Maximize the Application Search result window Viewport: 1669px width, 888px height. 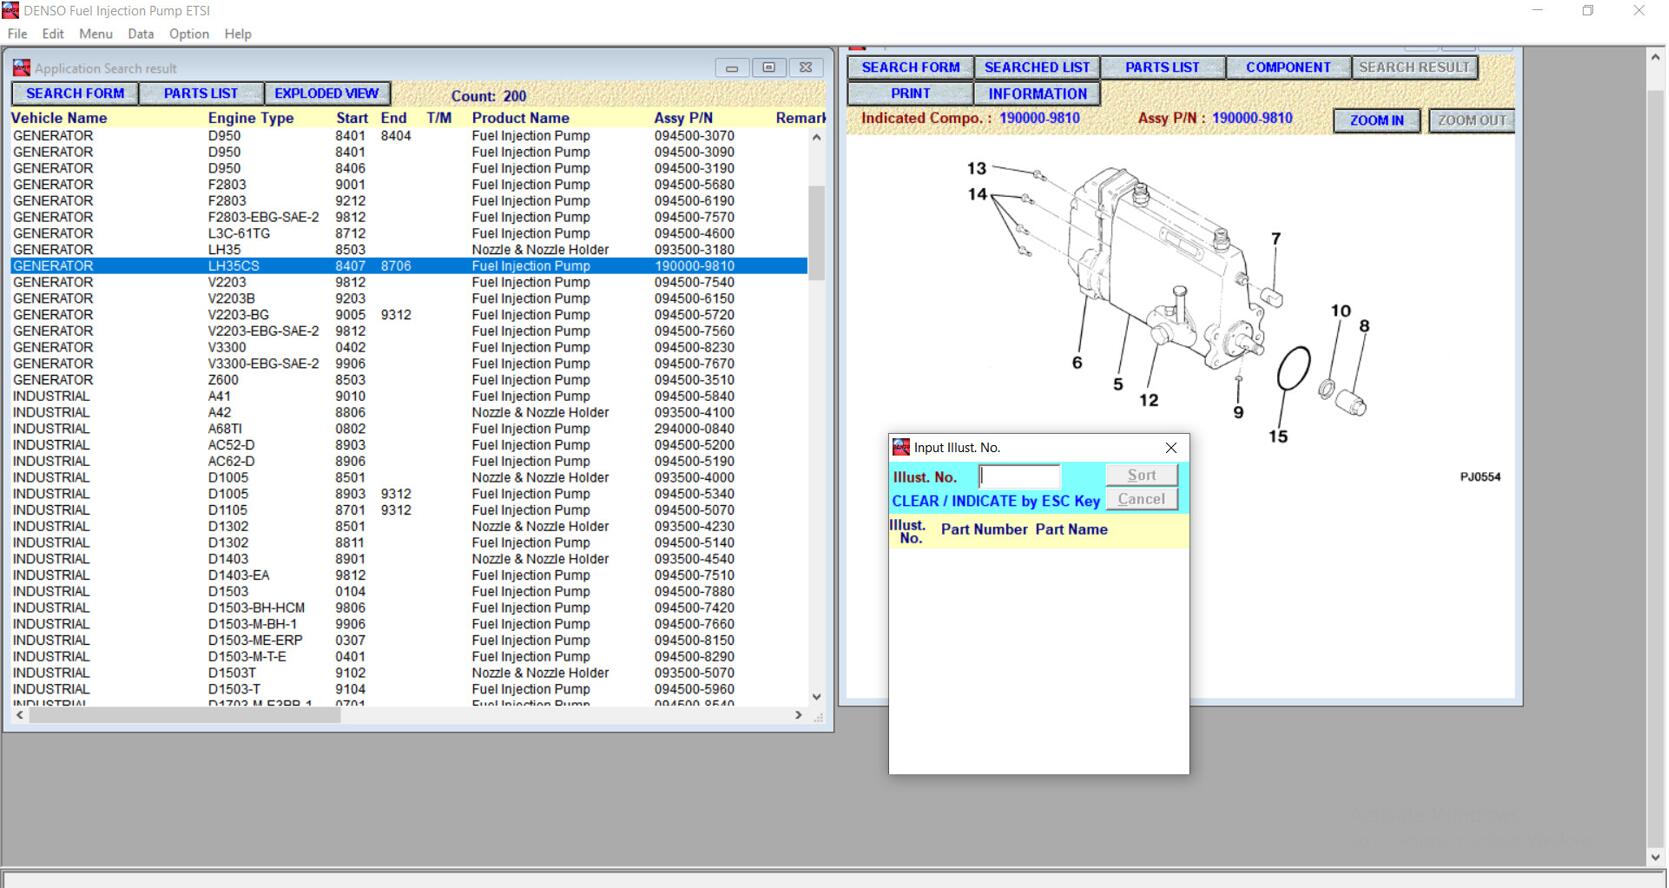(768, 68)
